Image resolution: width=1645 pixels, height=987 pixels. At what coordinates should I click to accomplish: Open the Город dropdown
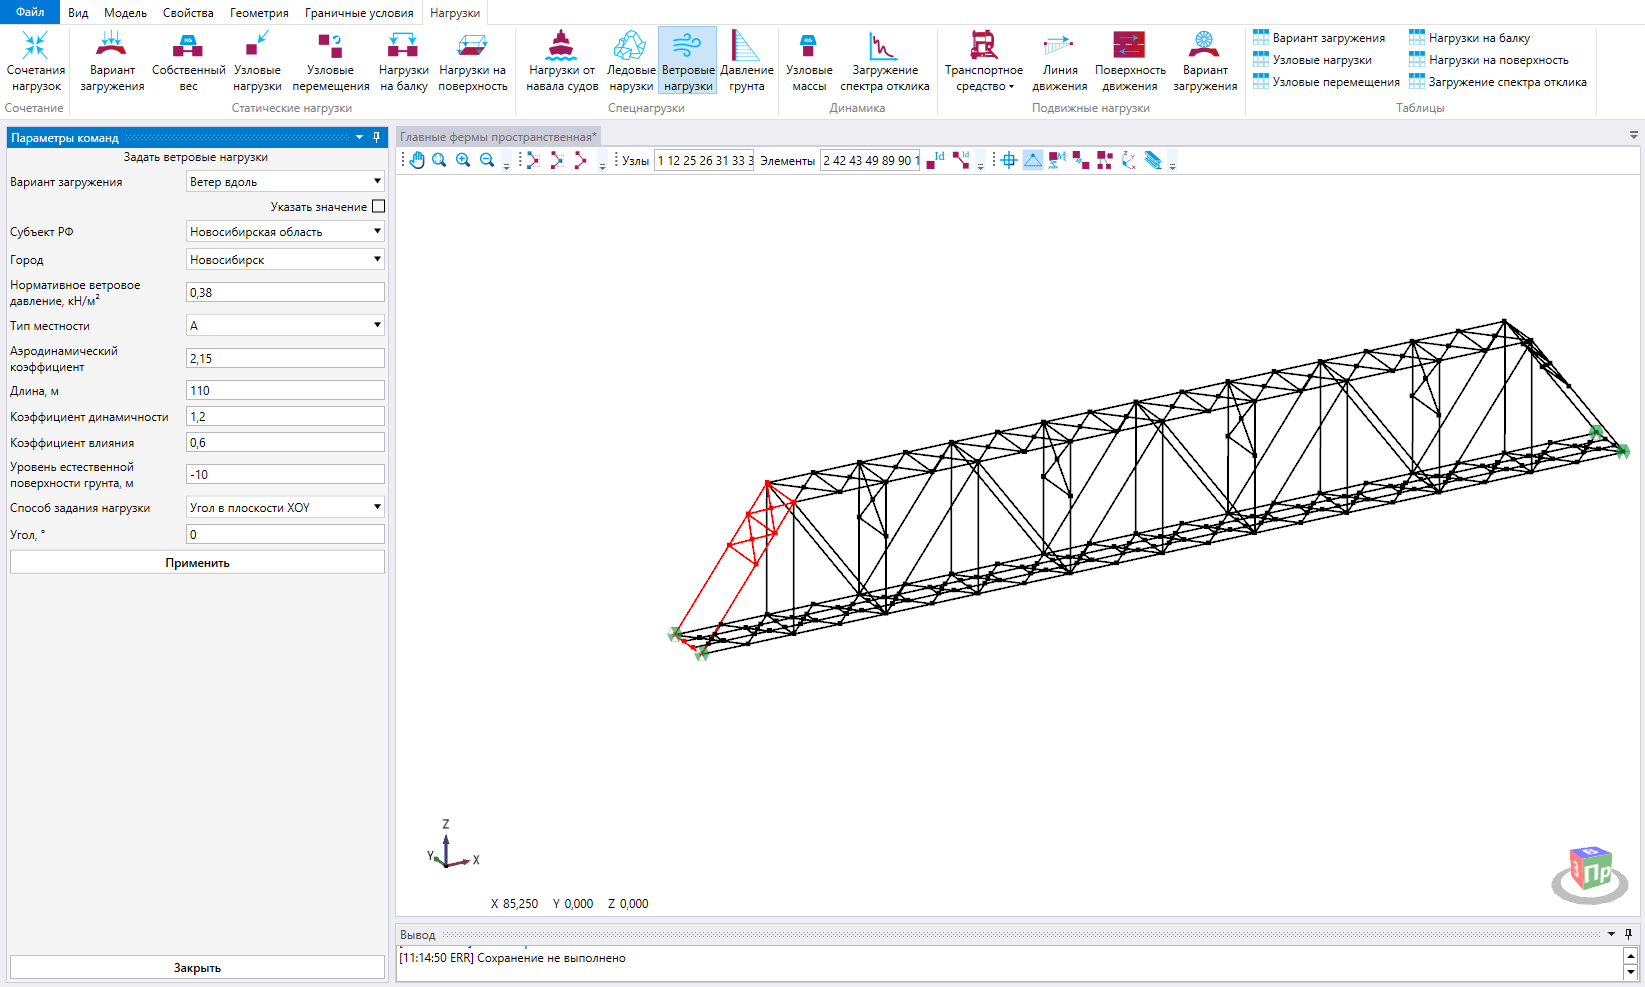click(285, 259)
